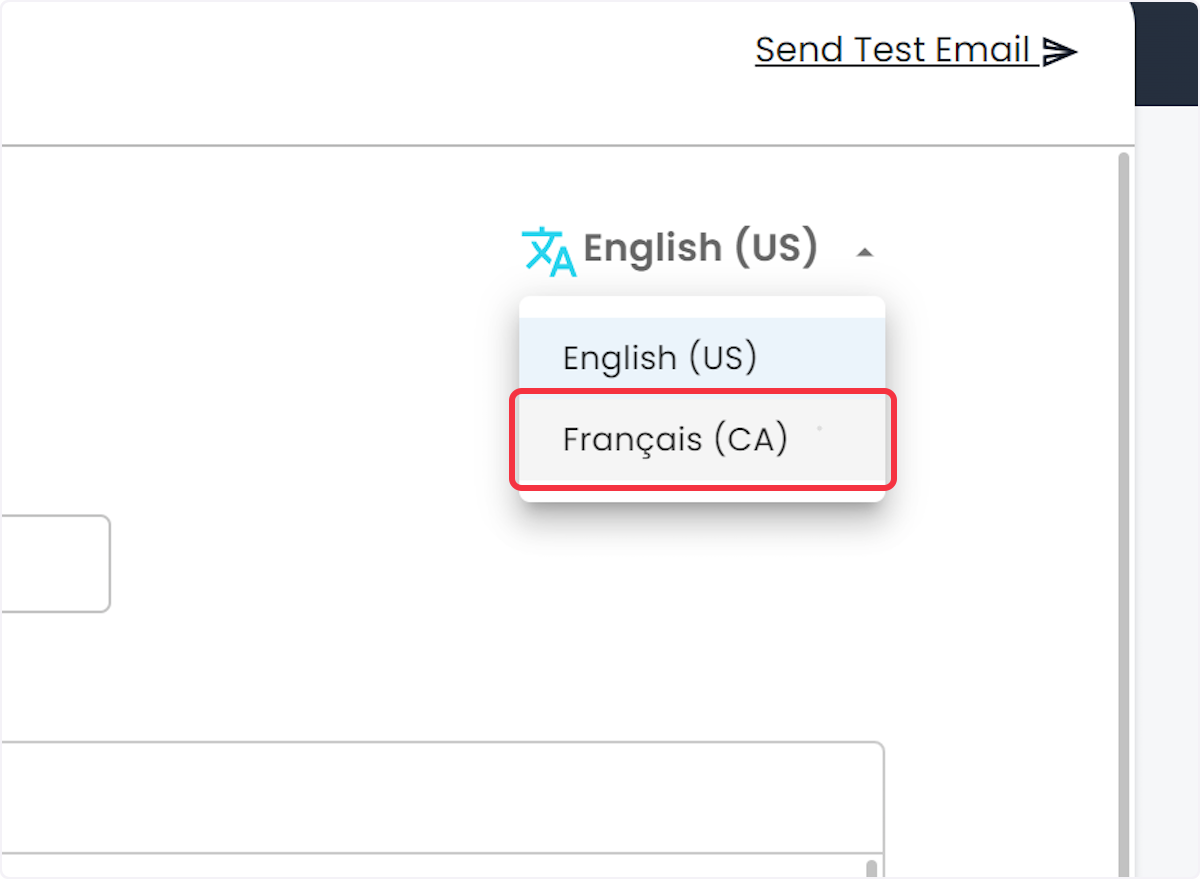Click the main panel vertical scrollbar
The width and height of the screenshot is (1200, 879).
pyautogui.click(x=1124, y=512)
